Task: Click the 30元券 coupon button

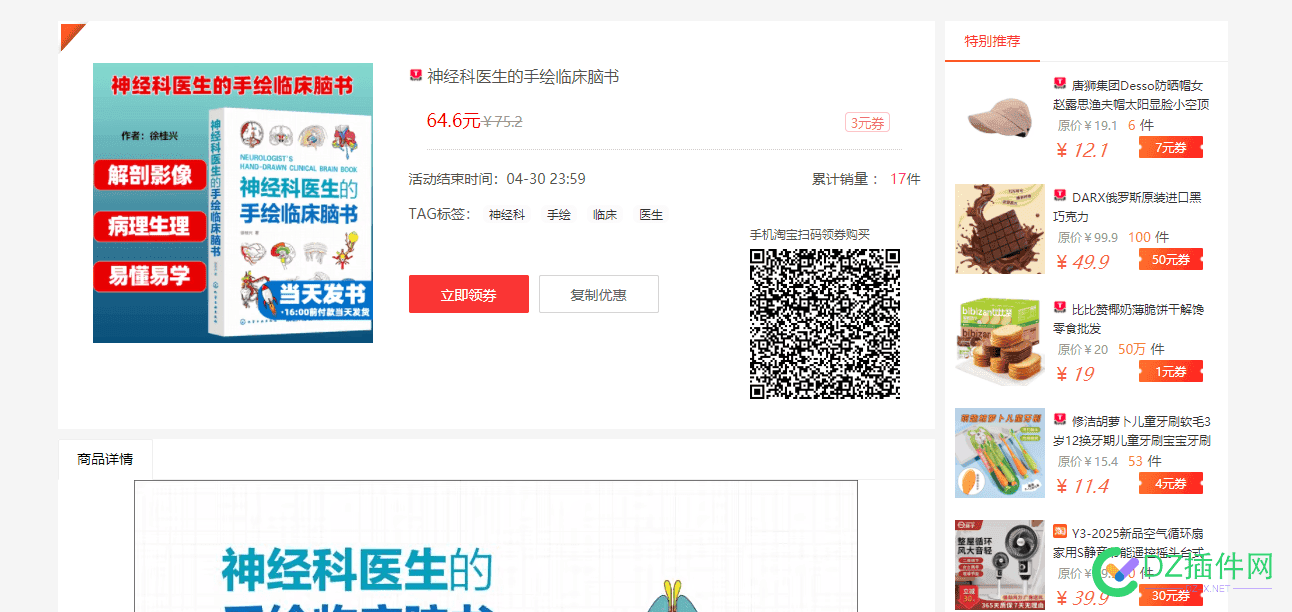Action: (1171, 596)
